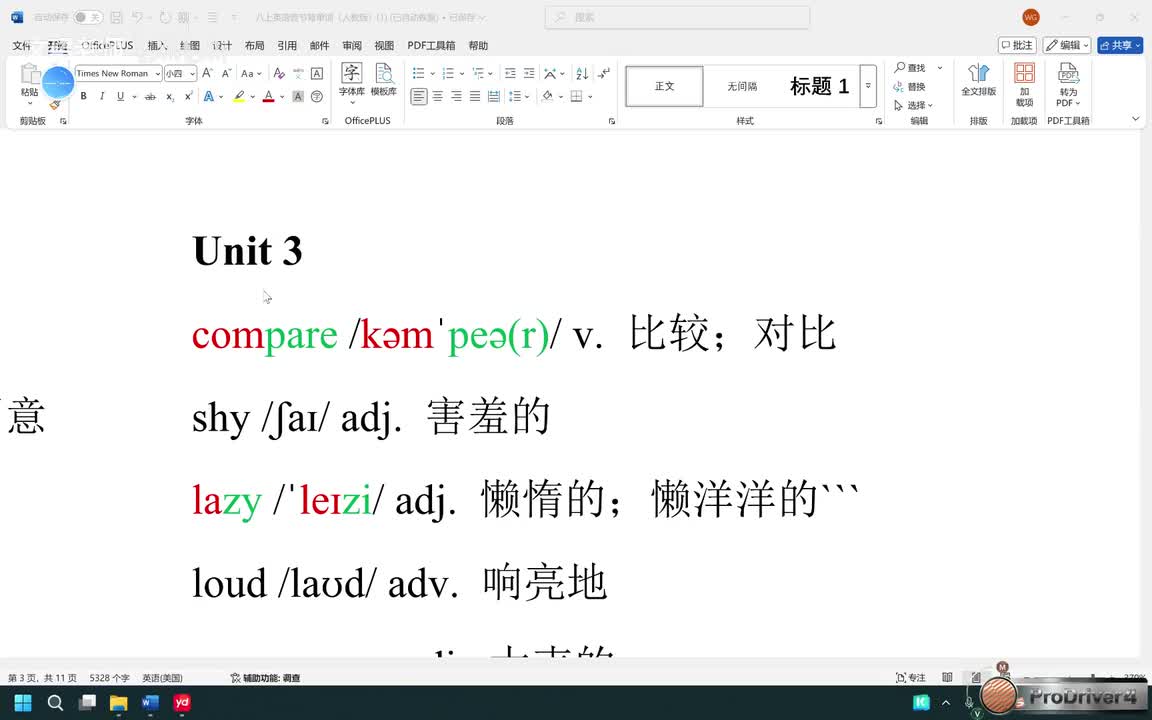Open the WG user account avatar

point(1031,17)
